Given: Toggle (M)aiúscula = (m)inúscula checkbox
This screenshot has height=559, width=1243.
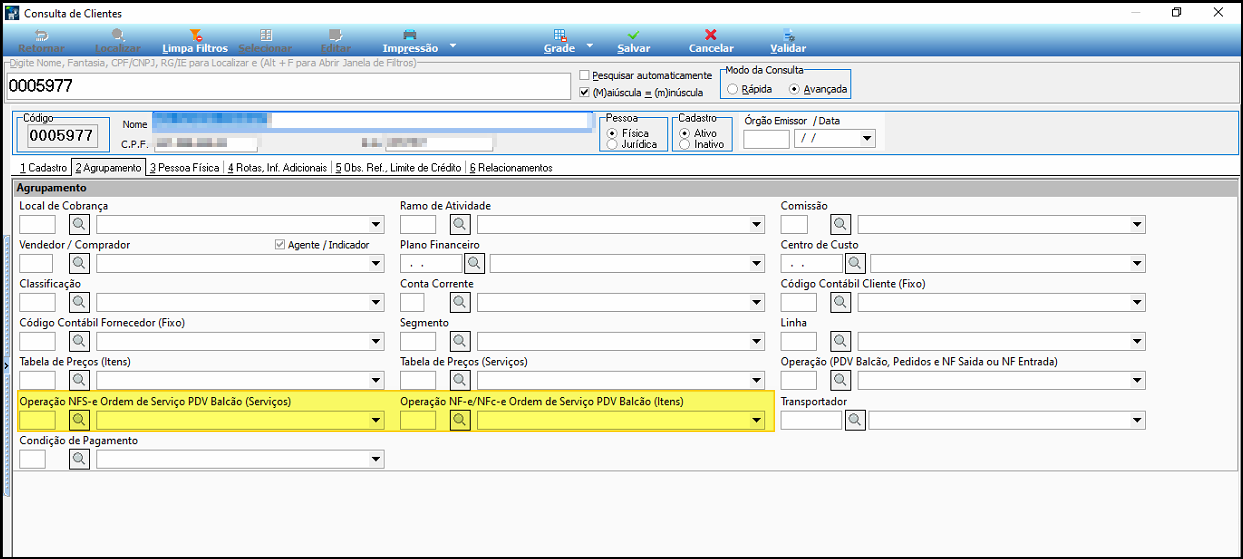Looking at the screenshot, I should click(586, 92).
